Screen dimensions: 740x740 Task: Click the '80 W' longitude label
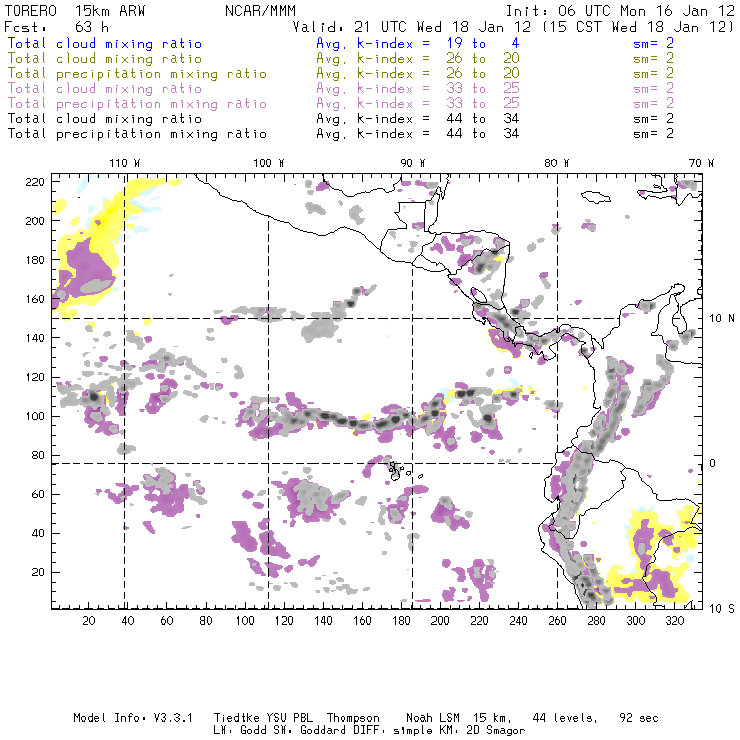click(557, 163)
